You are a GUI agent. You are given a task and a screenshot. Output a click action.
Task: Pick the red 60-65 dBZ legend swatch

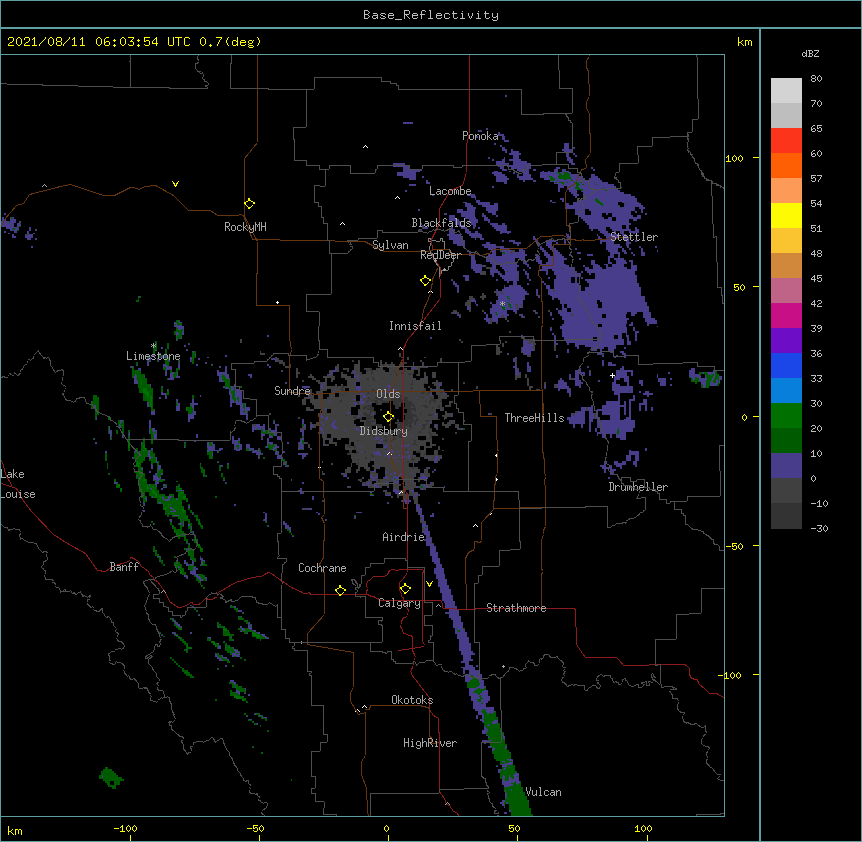coord(786,140)
